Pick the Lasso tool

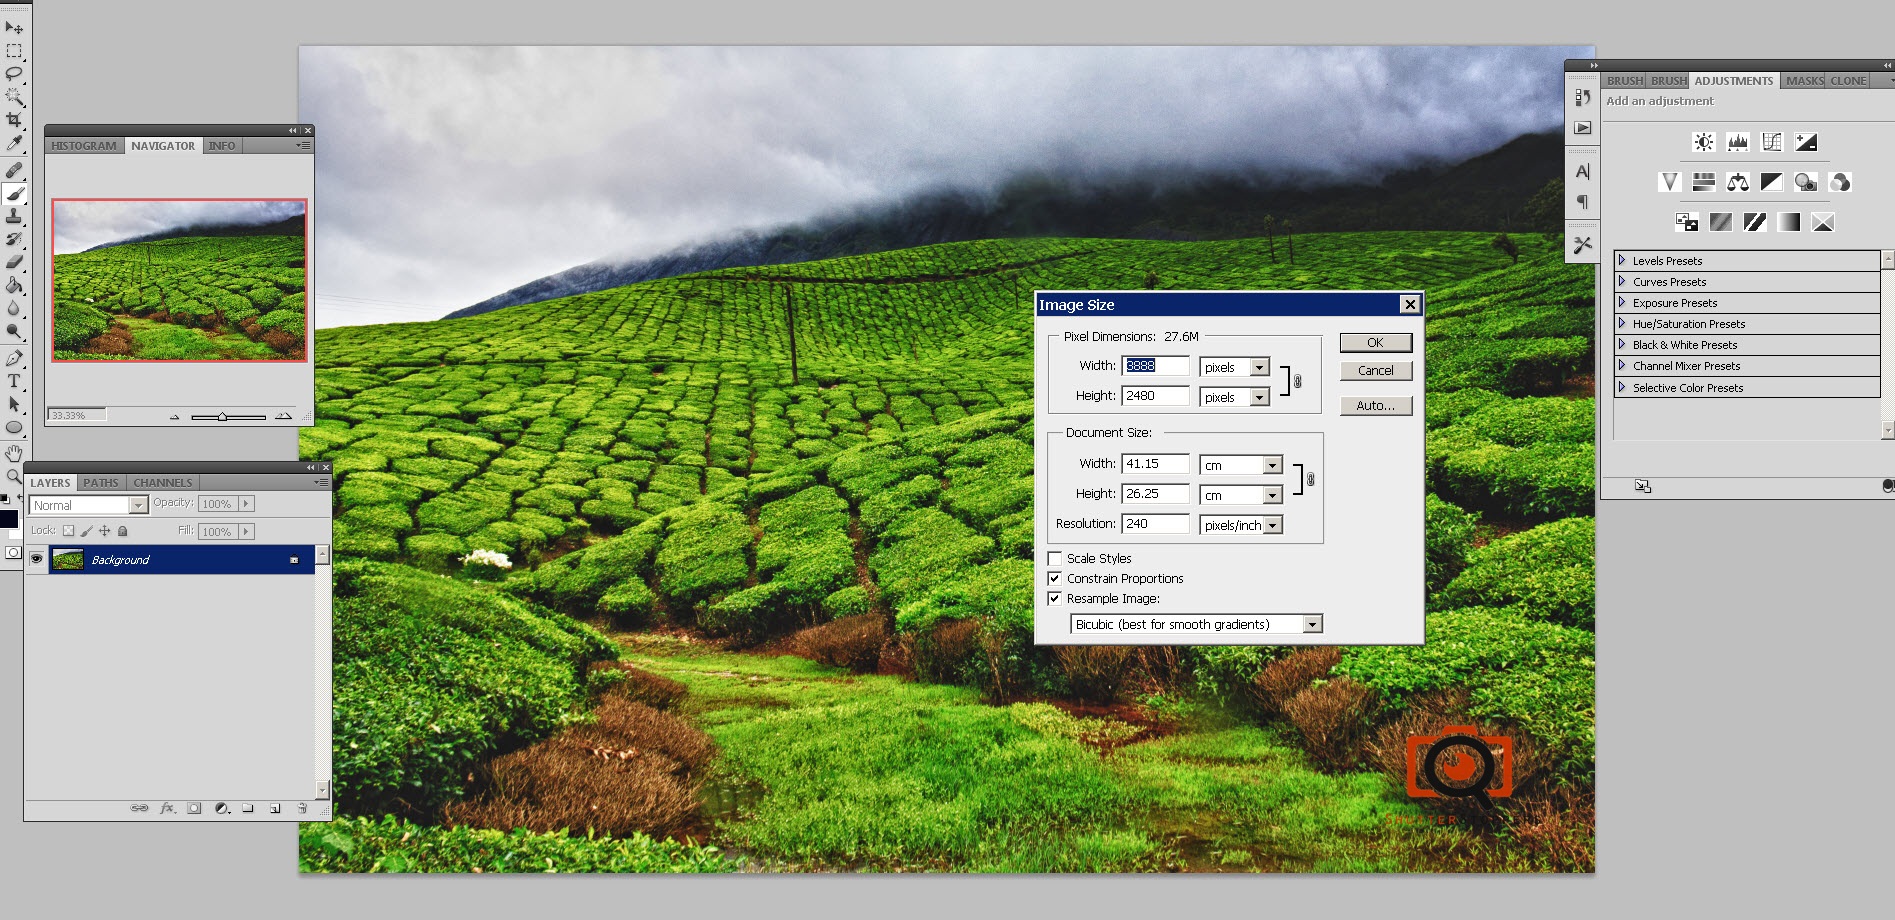14,73
